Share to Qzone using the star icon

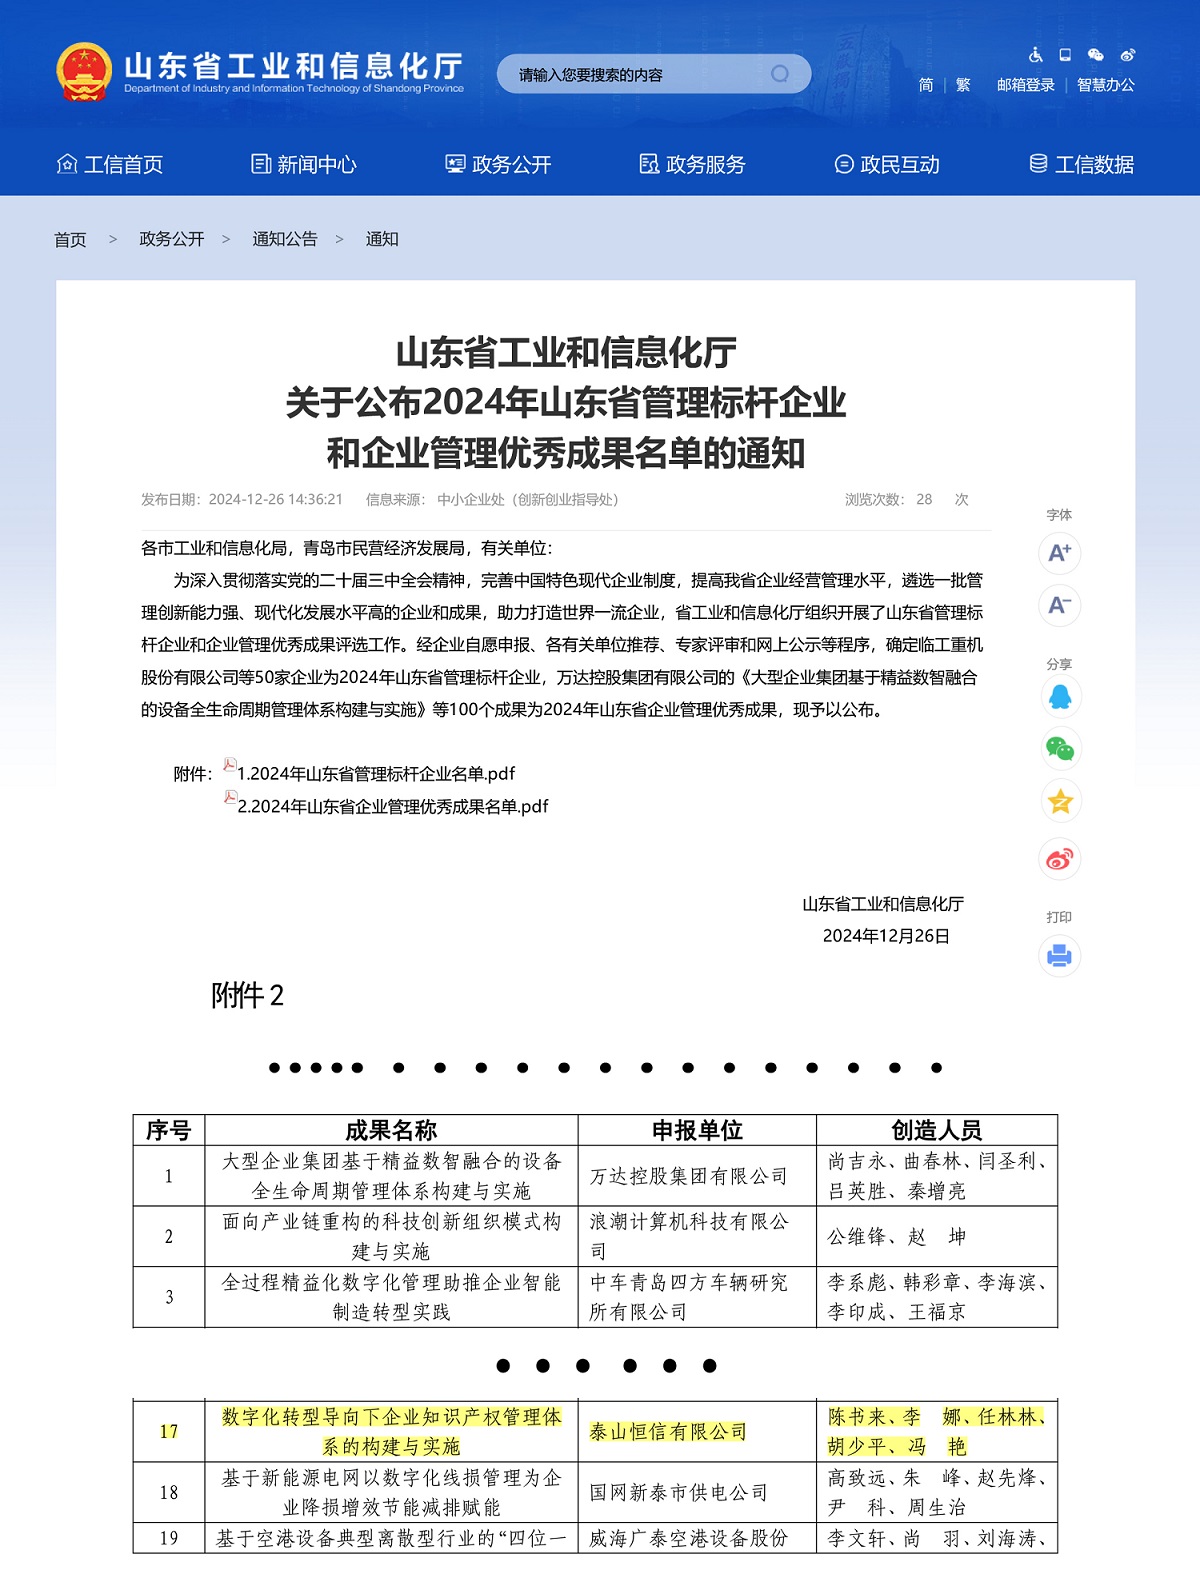[1060, 801]
